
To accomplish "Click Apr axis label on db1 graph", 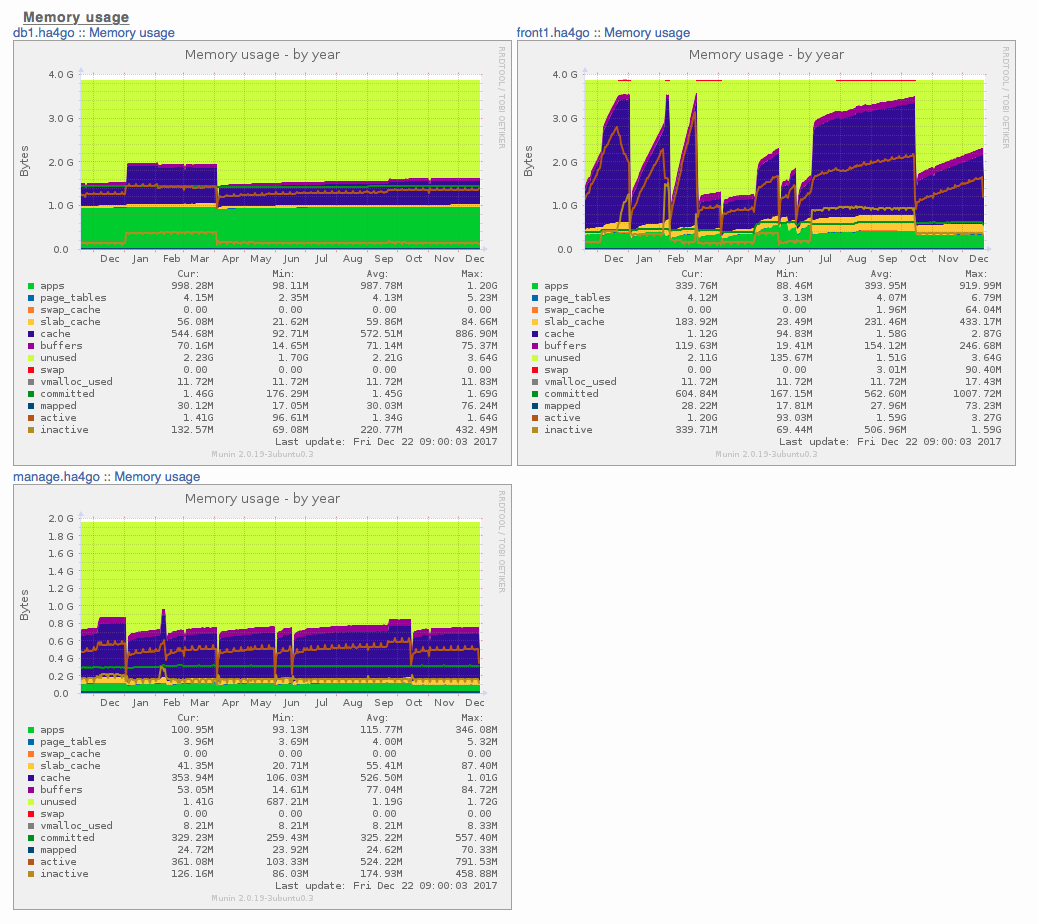I will coord(230,259).
